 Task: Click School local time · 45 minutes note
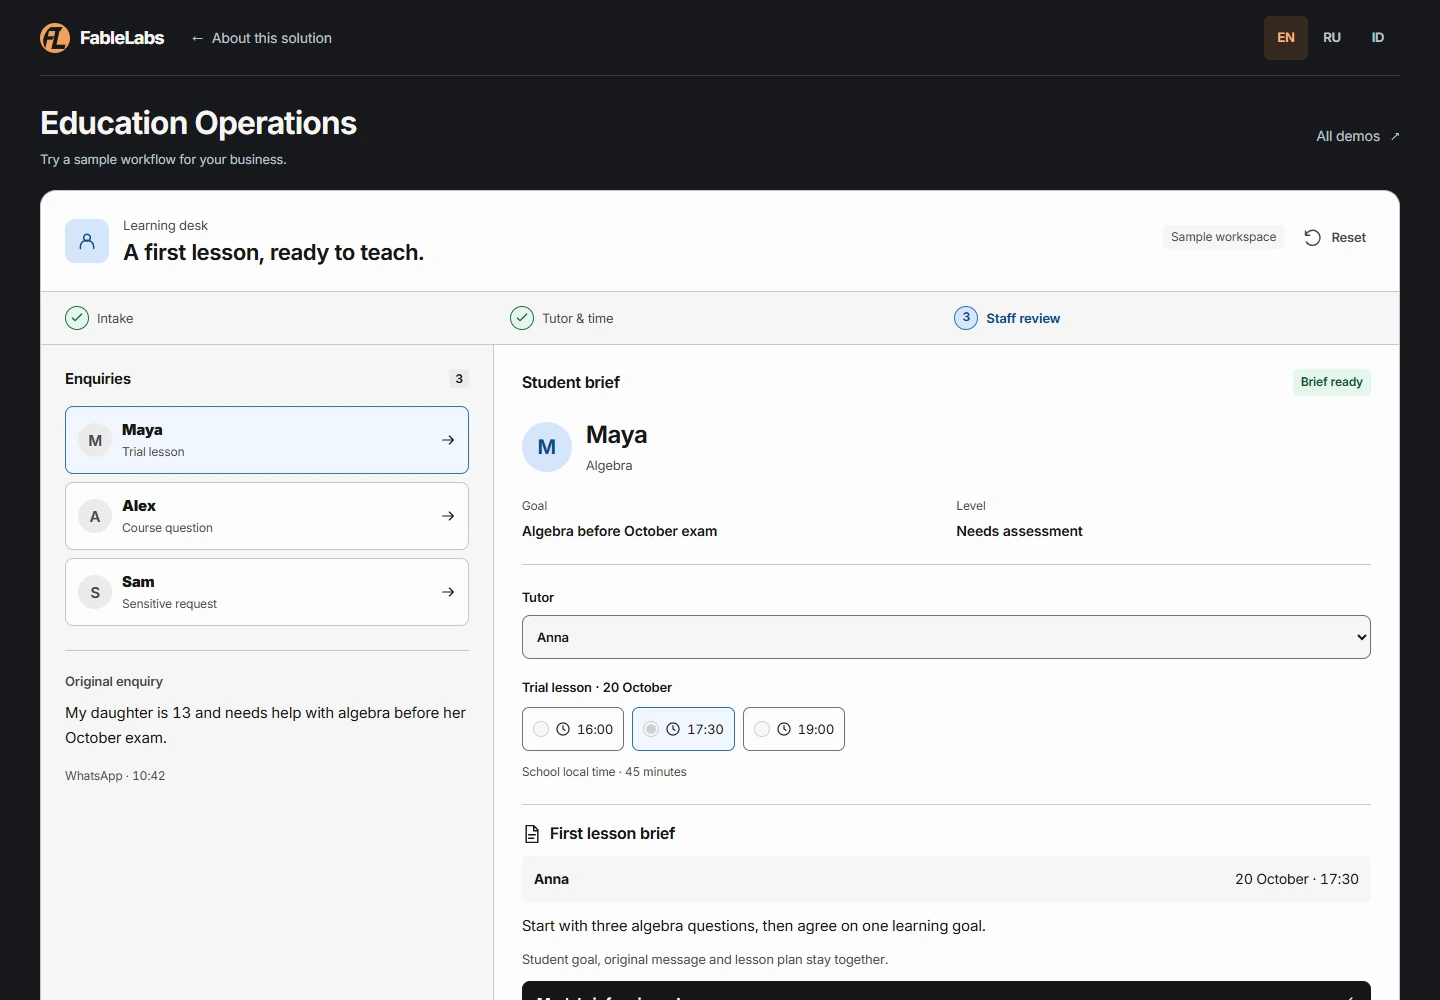604,772
